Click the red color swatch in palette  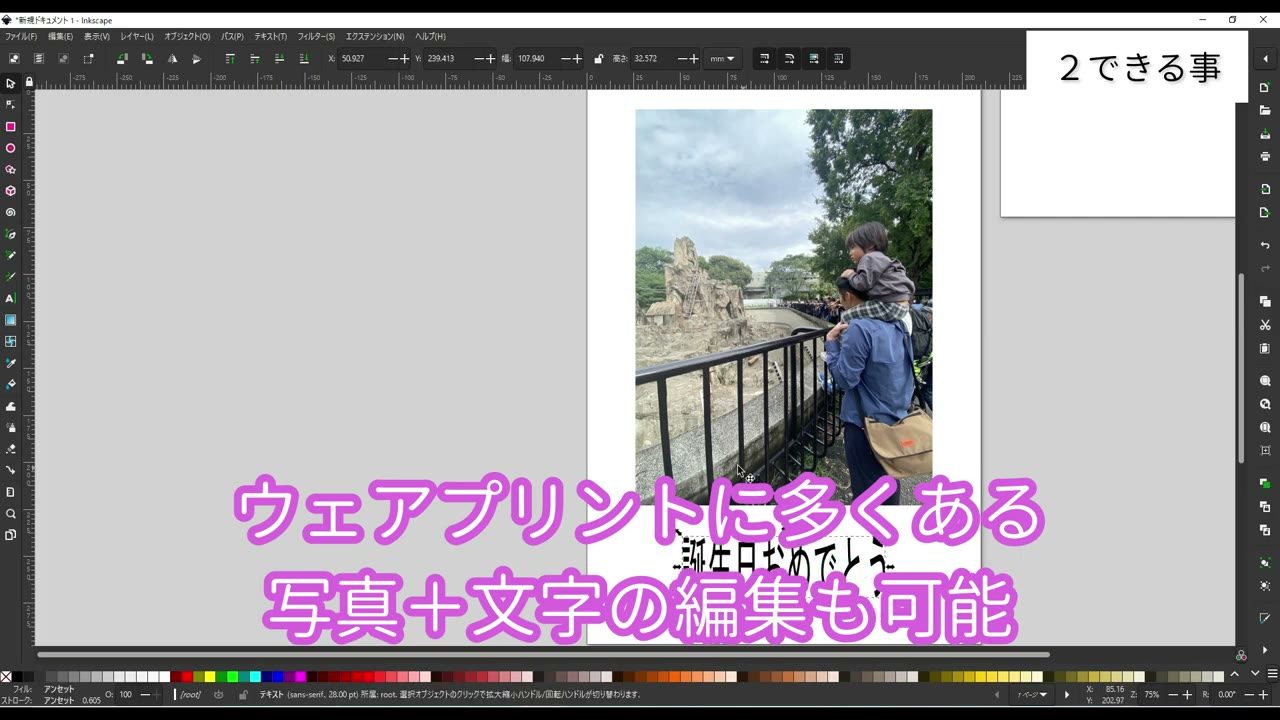[187, 676]
